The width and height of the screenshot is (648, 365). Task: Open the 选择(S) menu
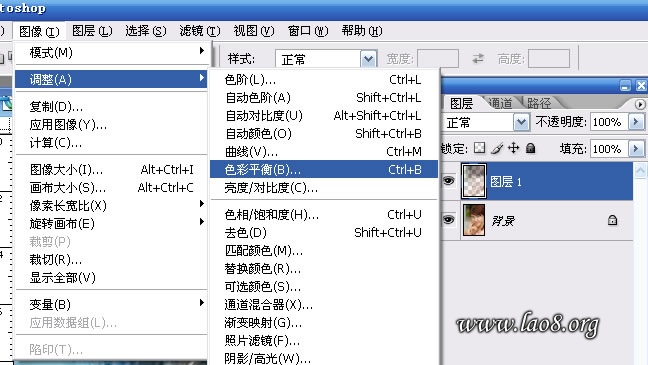[x=146, y=31]
